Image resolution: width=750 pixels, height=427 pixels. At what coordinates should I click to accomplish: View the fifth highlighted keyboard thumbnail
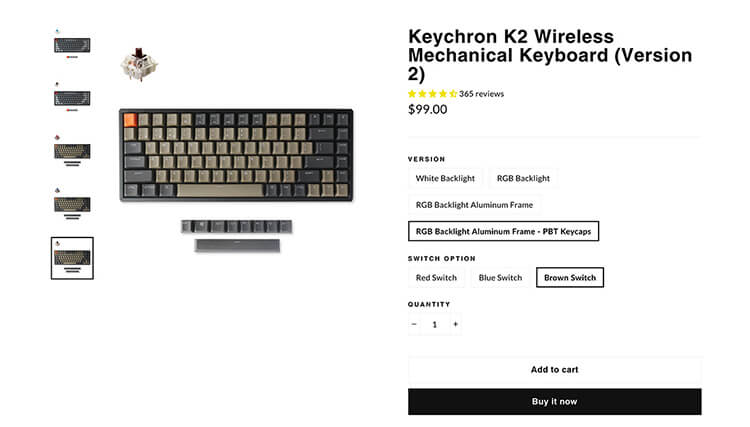(x=72, y=258)
